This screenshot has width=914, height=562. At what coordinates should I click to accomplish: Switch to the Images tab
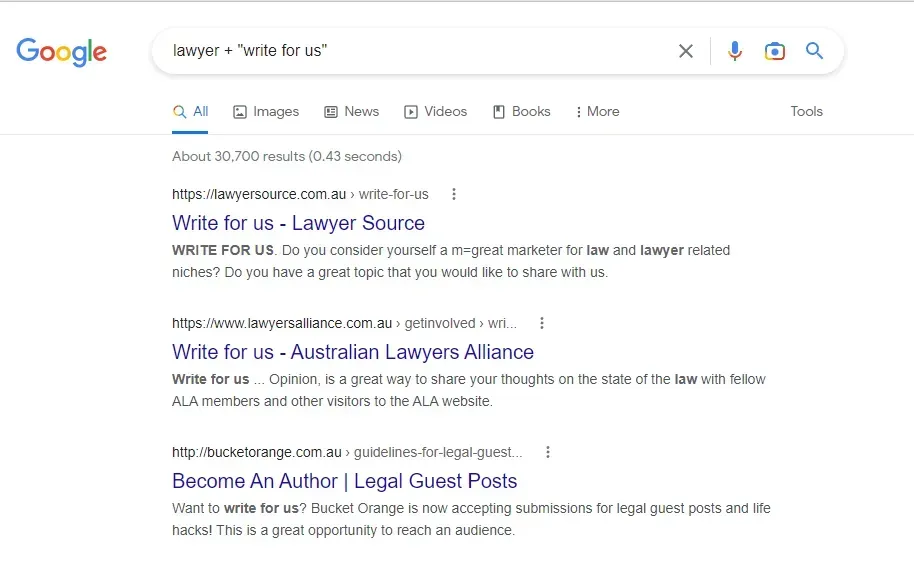[266, 111]
